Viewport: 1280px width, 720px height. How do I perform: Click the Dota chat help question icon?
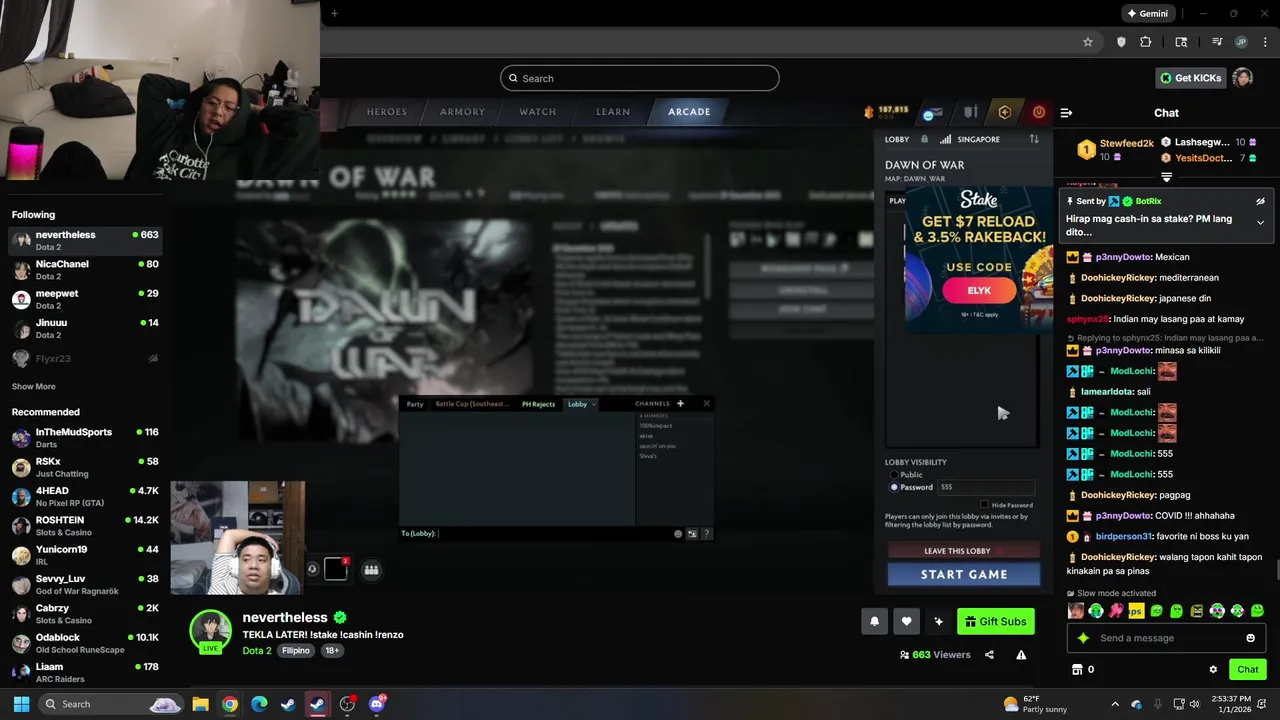tap(706, 534)
